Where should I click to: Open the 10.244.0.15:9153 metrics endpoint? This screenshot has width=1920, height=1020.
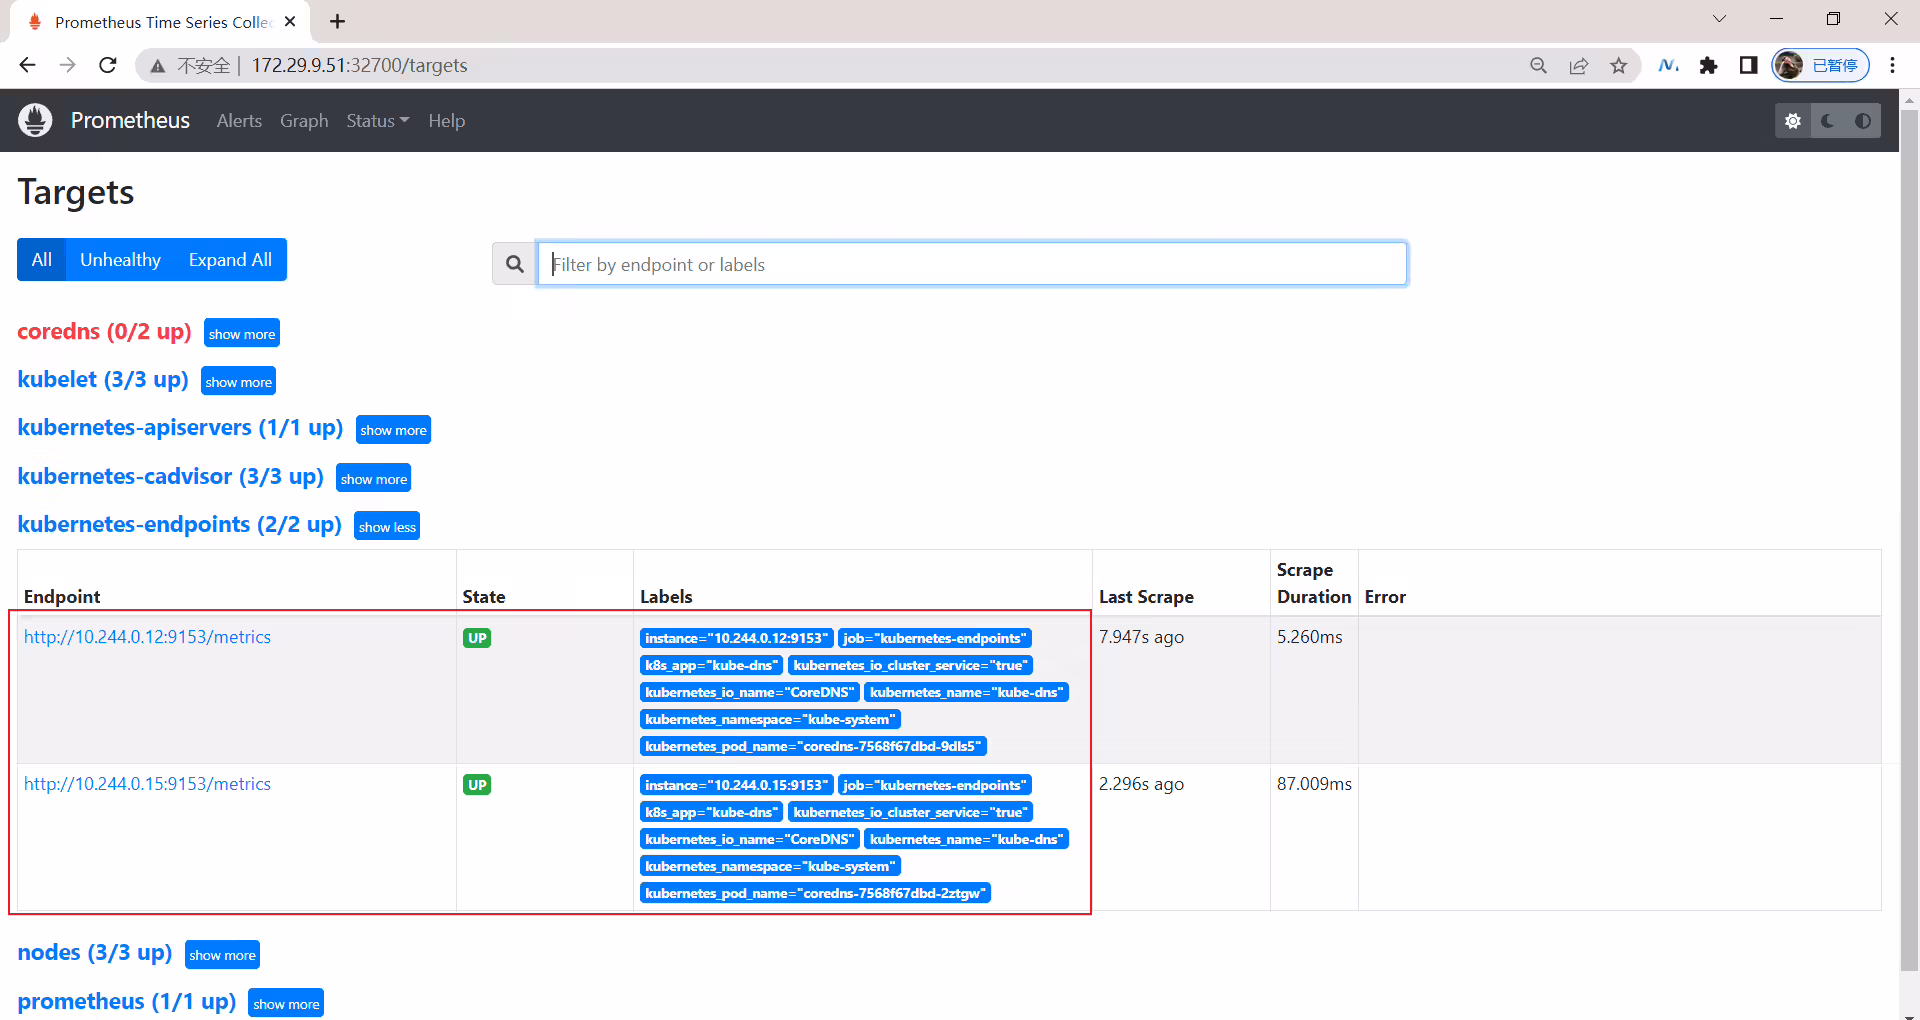click(x=147, y=784)
